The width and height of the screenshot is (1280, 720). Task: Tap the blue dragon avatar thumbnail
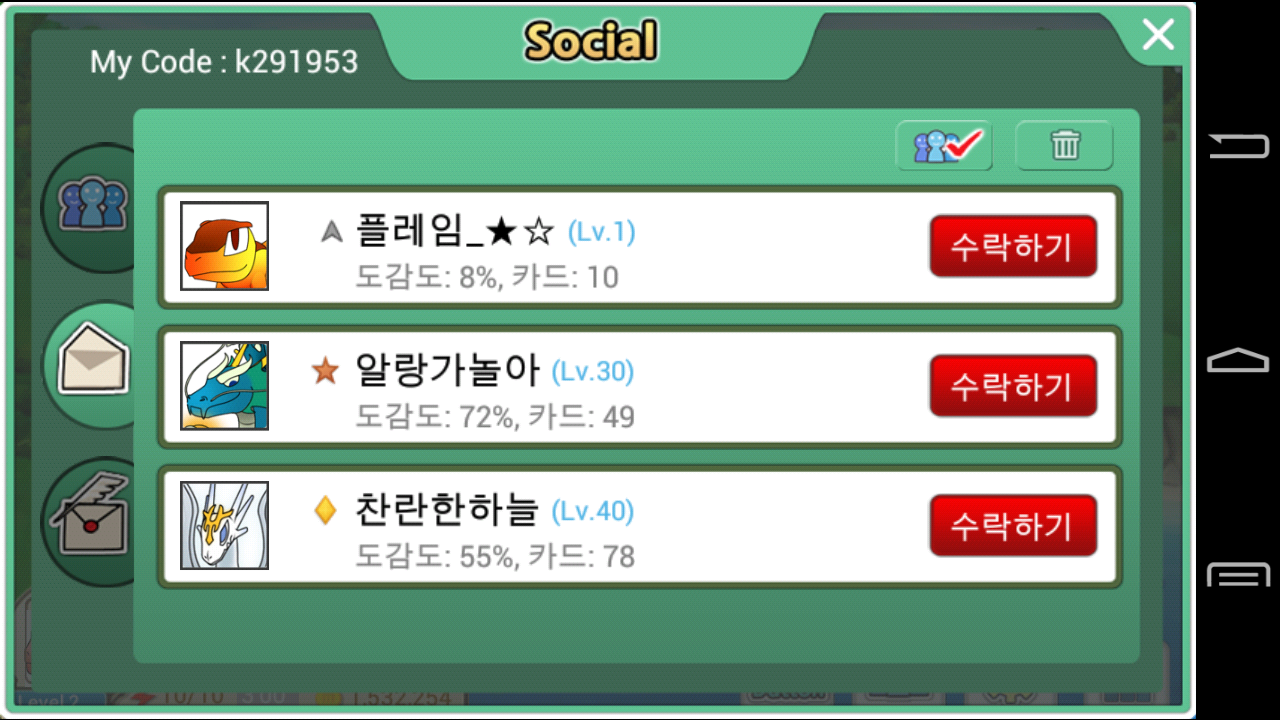coord(225,386)
